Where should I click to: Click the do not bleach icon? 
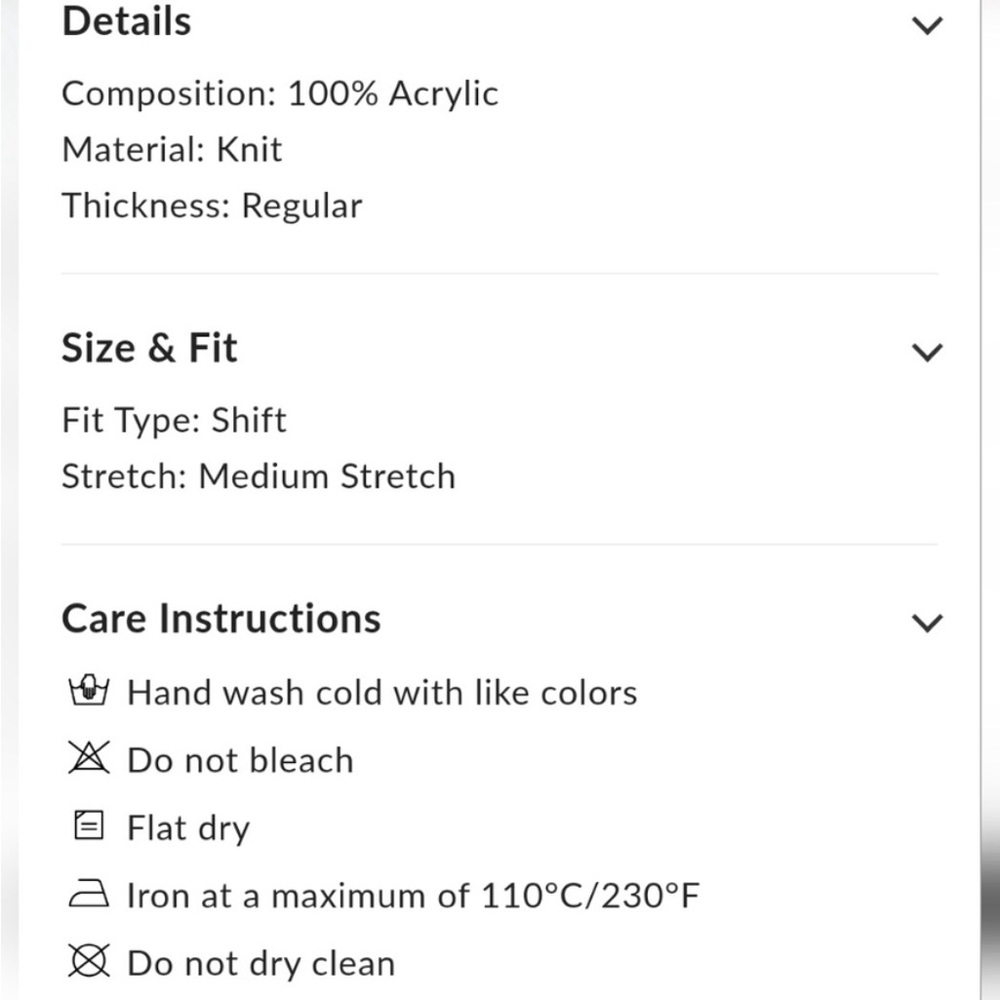pos(88,759)
